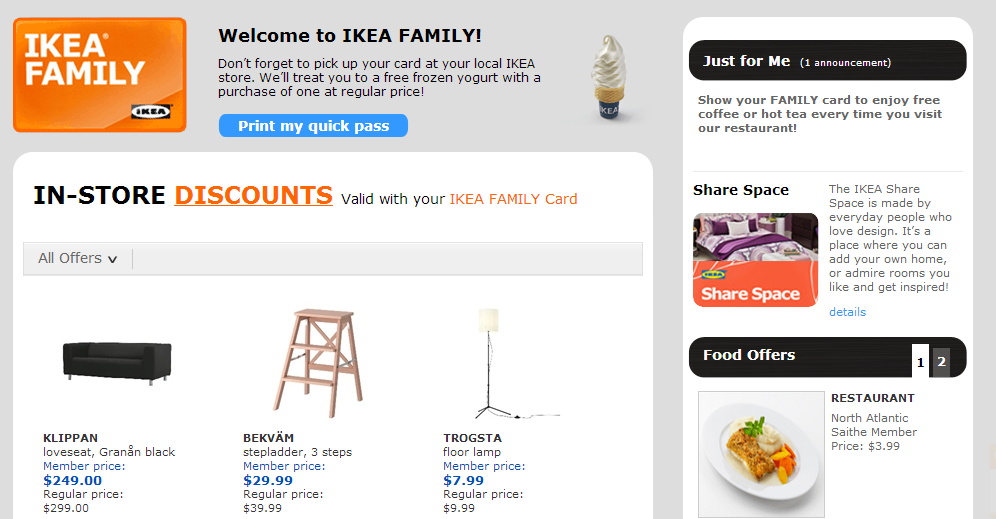
Task: Select Food Offers page 1 tab
Action: [x=921, y=361]
